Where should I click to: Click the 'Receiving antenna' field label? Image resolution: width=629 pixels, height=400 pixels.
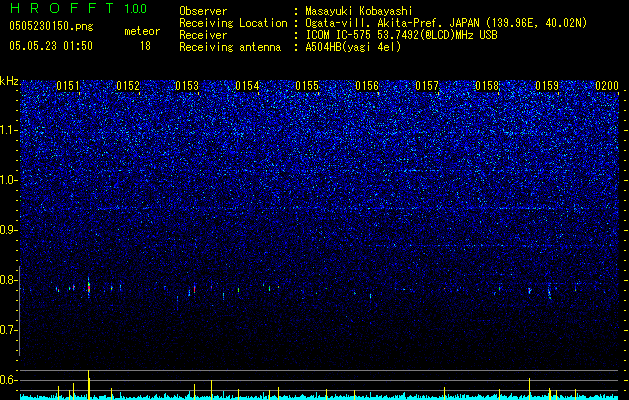tap(230, 47)
